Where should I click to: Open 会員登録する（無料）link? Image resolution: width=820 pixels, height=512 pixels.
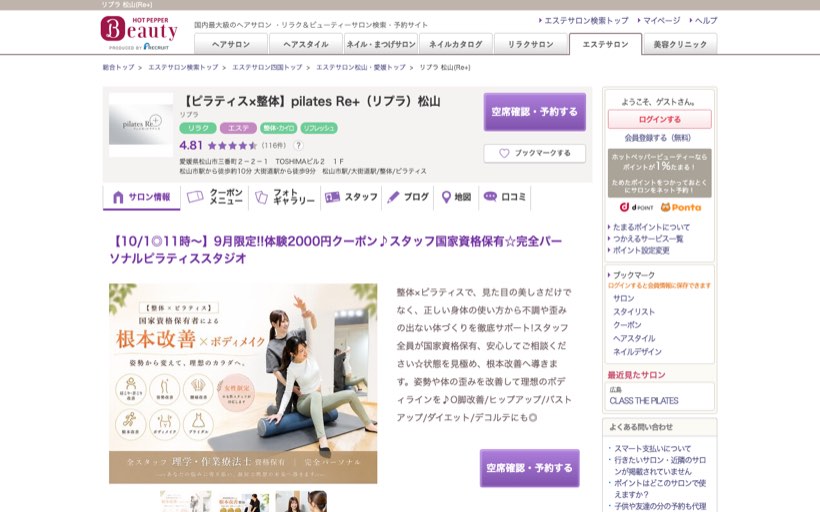coord(657,138)
